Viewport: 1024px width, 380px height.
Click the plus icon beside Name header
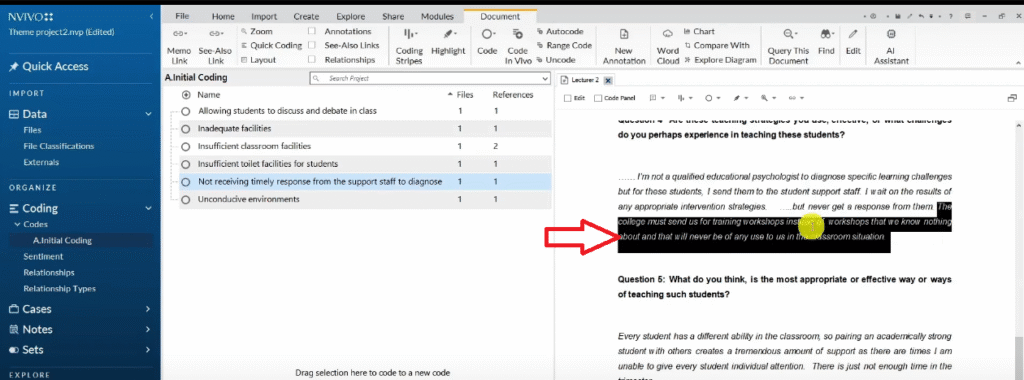(x=185, y=95)
